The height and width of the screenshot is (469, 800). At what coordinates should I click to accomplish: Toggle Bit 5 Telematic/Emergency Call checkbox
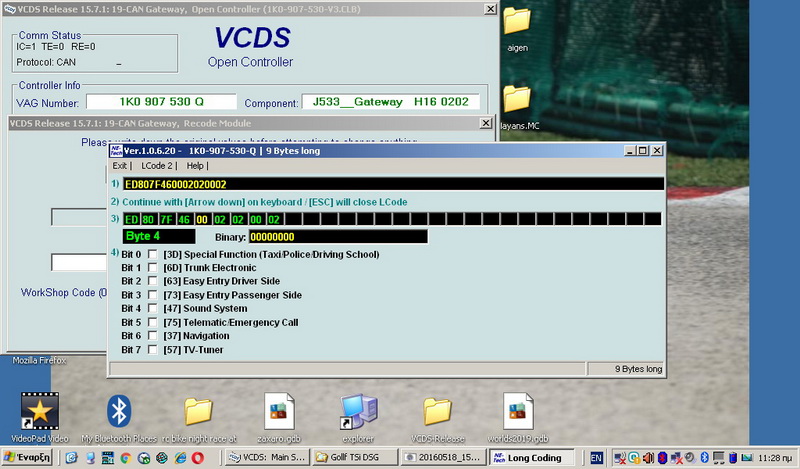coord(152,322)
